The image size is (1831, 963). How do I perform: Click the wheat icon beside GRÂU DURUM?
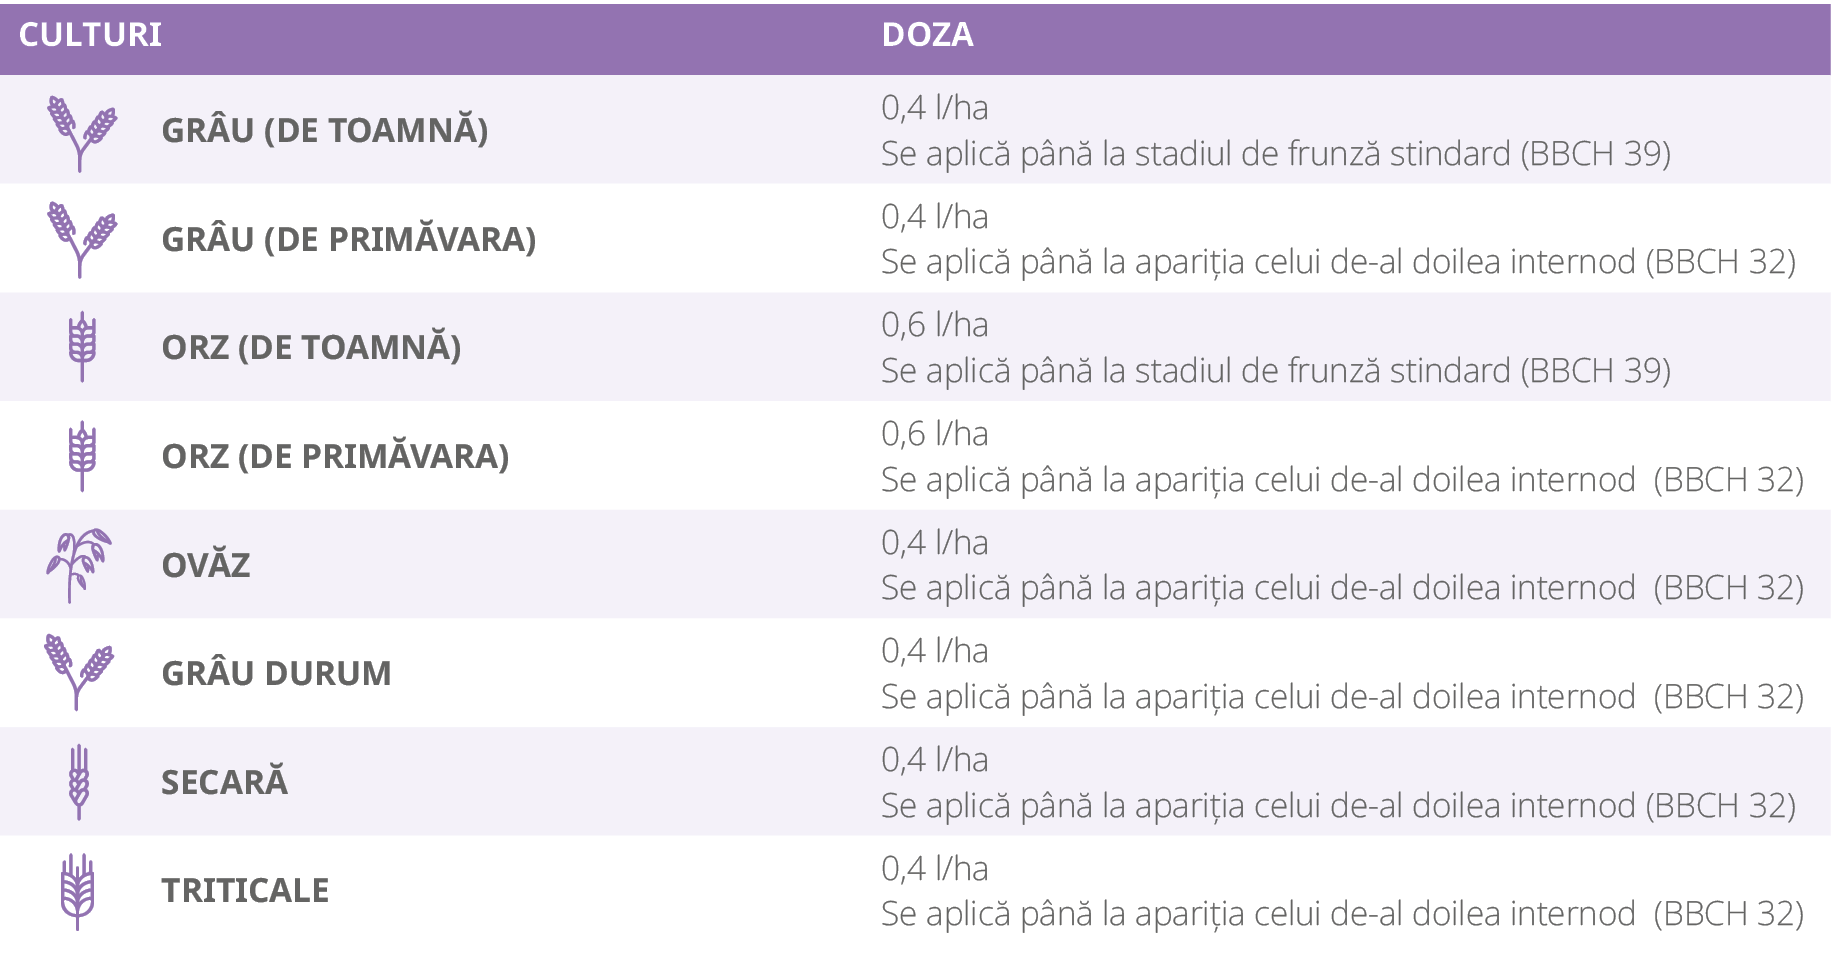[79, 672]
